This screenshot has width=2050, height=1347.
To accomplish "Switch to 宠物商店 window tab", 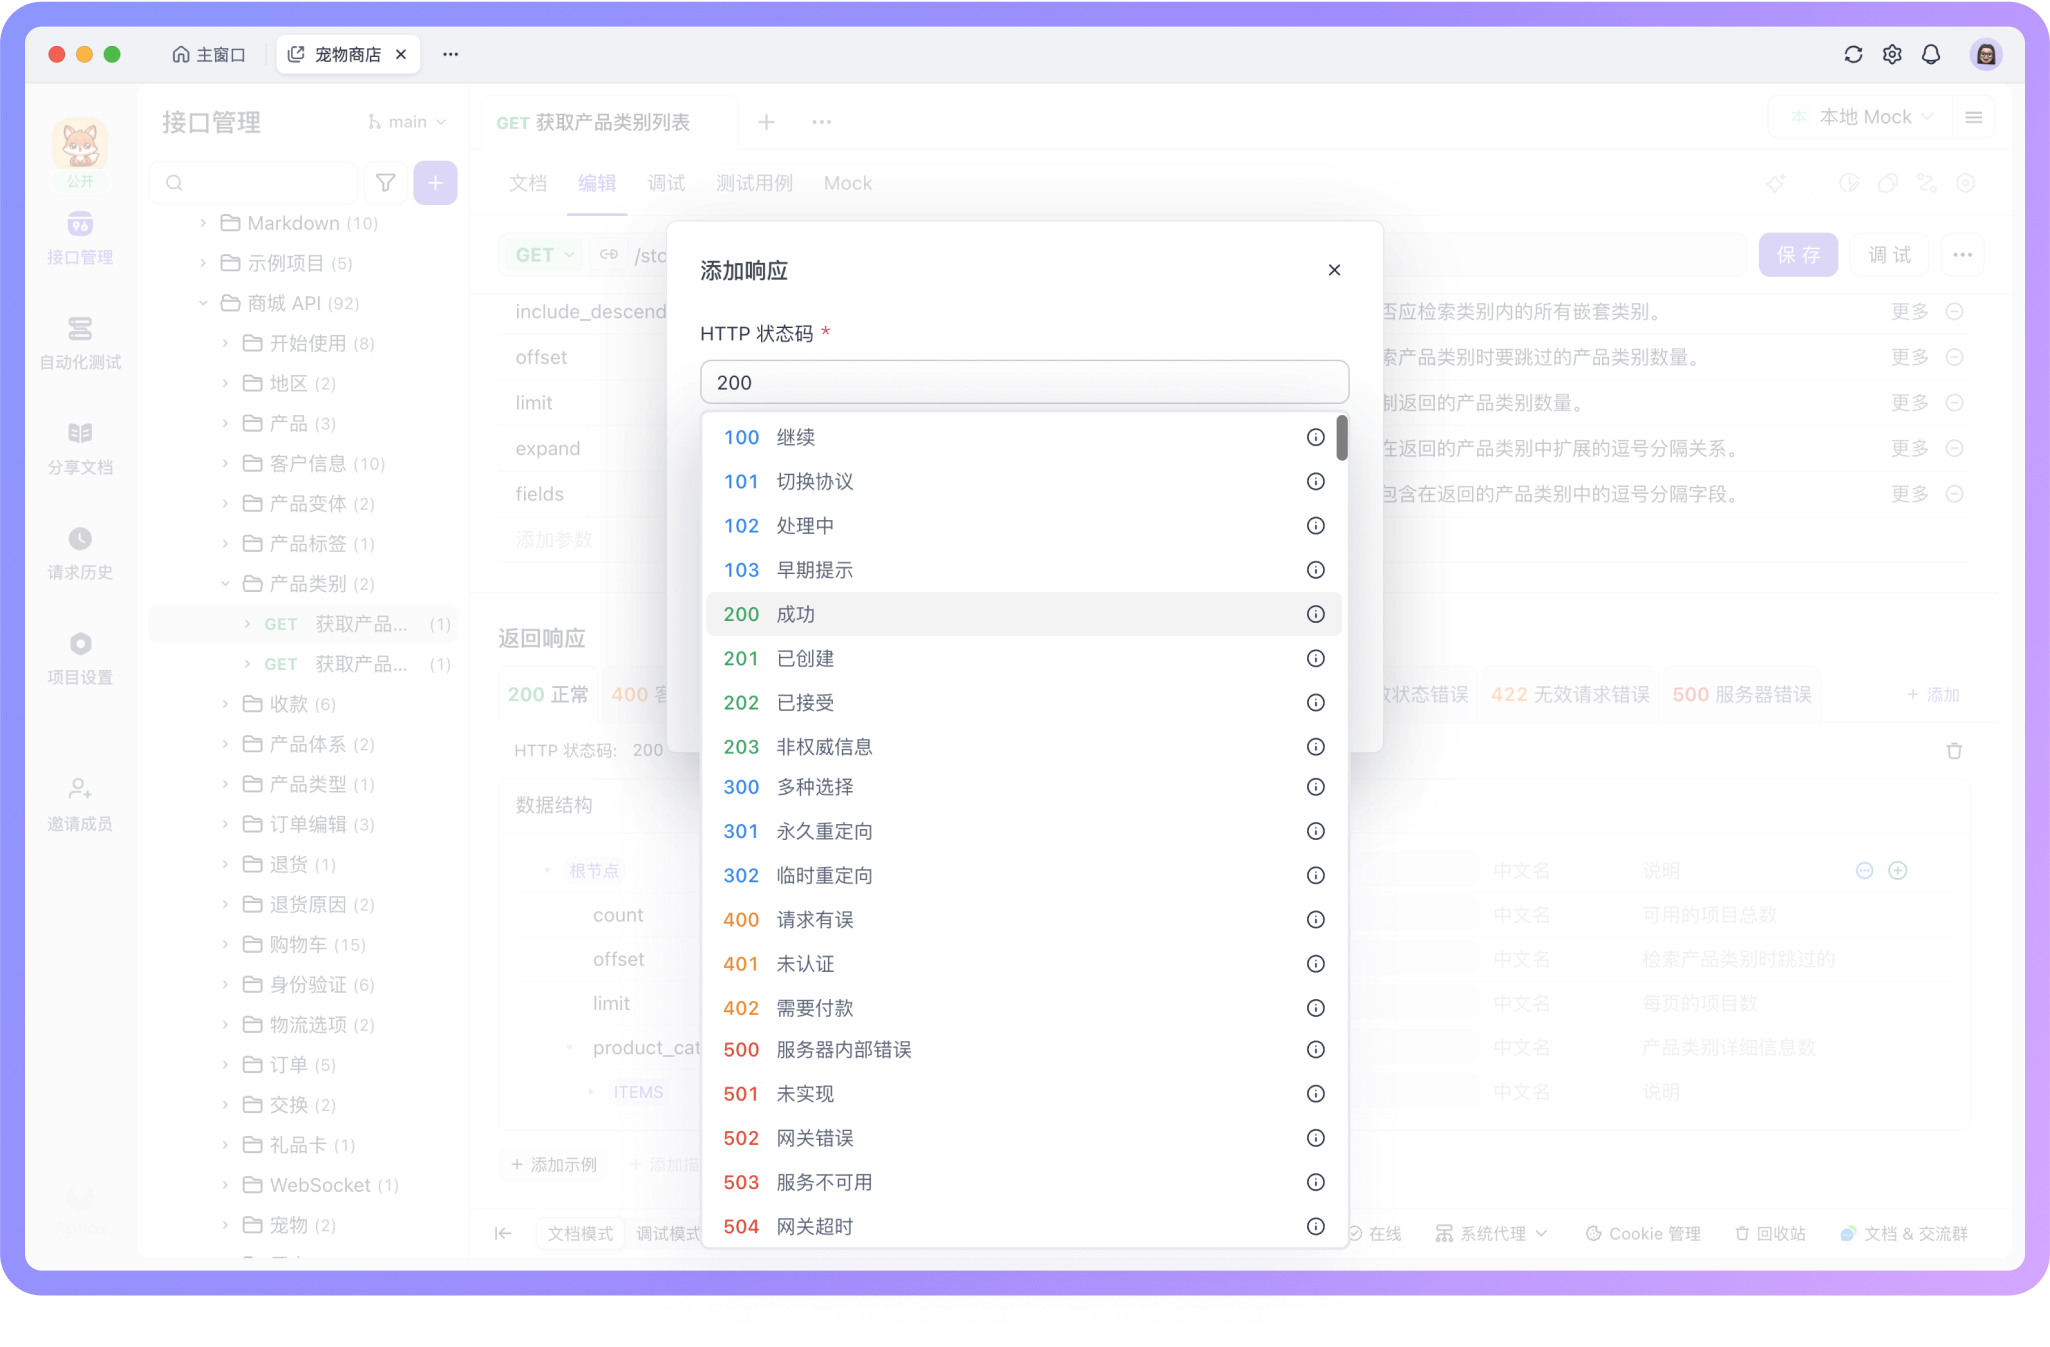I will (347, 54).
